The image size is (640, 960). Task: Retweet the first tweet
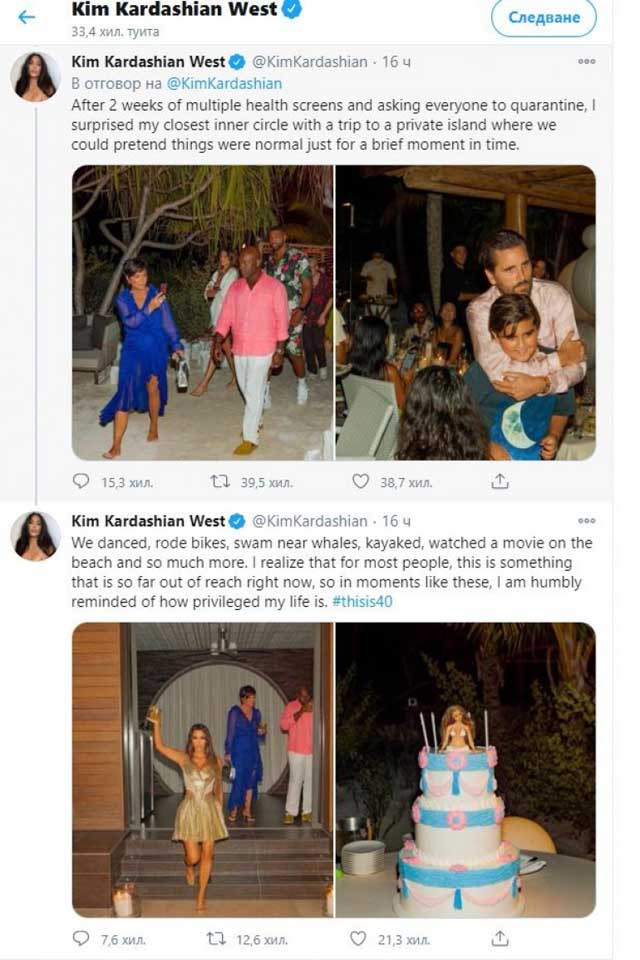tap(220, 482)
